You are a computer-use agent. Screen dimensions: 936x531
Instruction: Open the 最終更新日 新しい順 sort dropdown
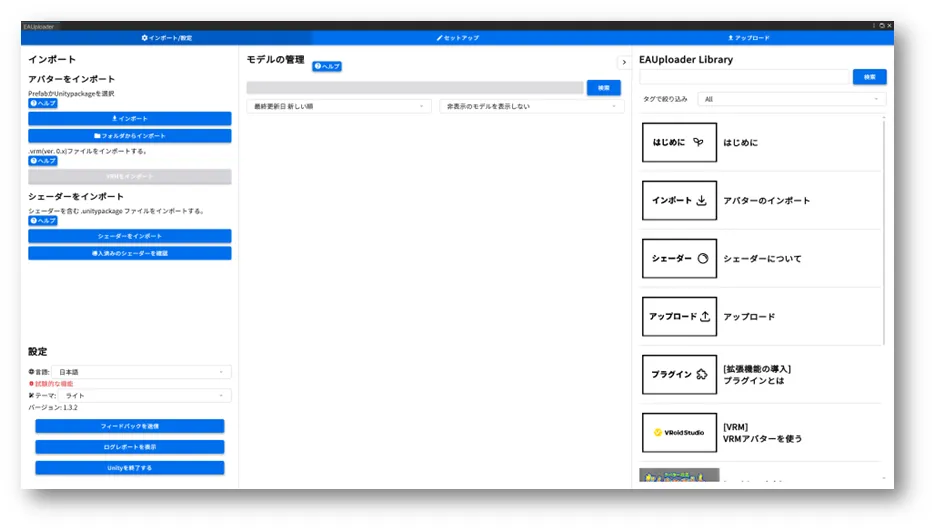338,106
